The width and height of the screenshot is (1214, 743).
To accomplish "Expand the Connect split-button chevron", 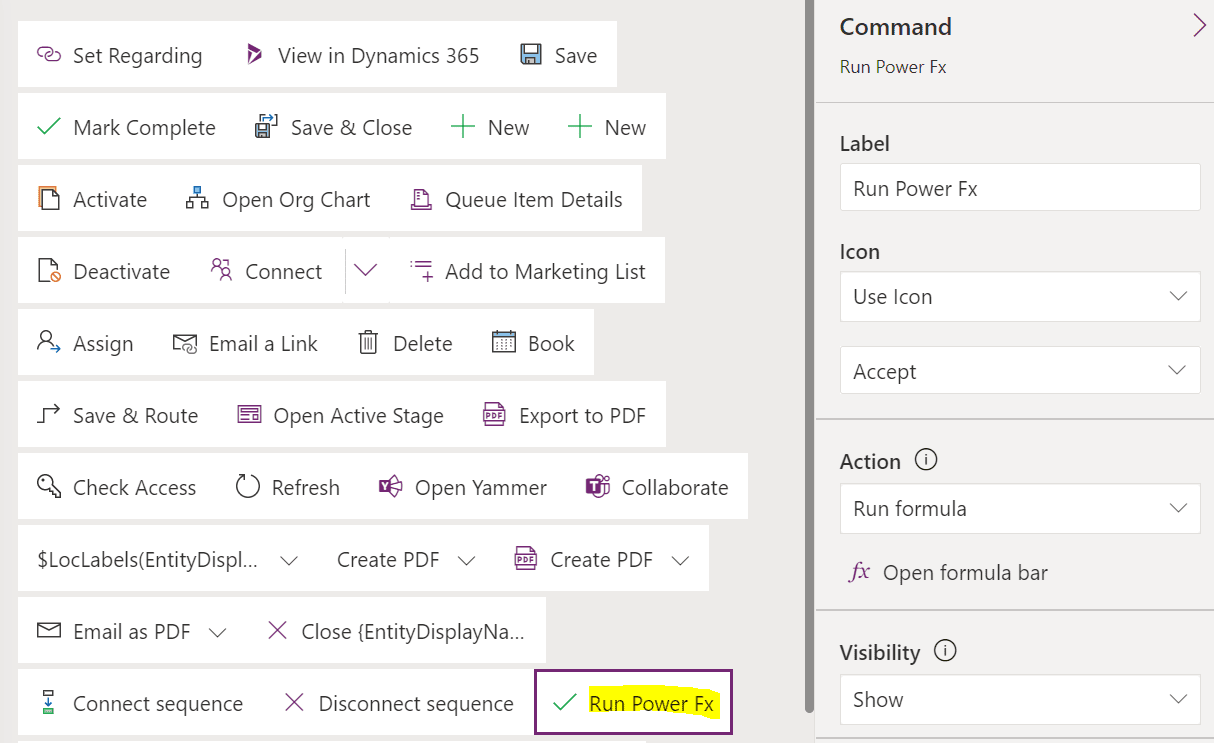I will [x=366, y=271].
